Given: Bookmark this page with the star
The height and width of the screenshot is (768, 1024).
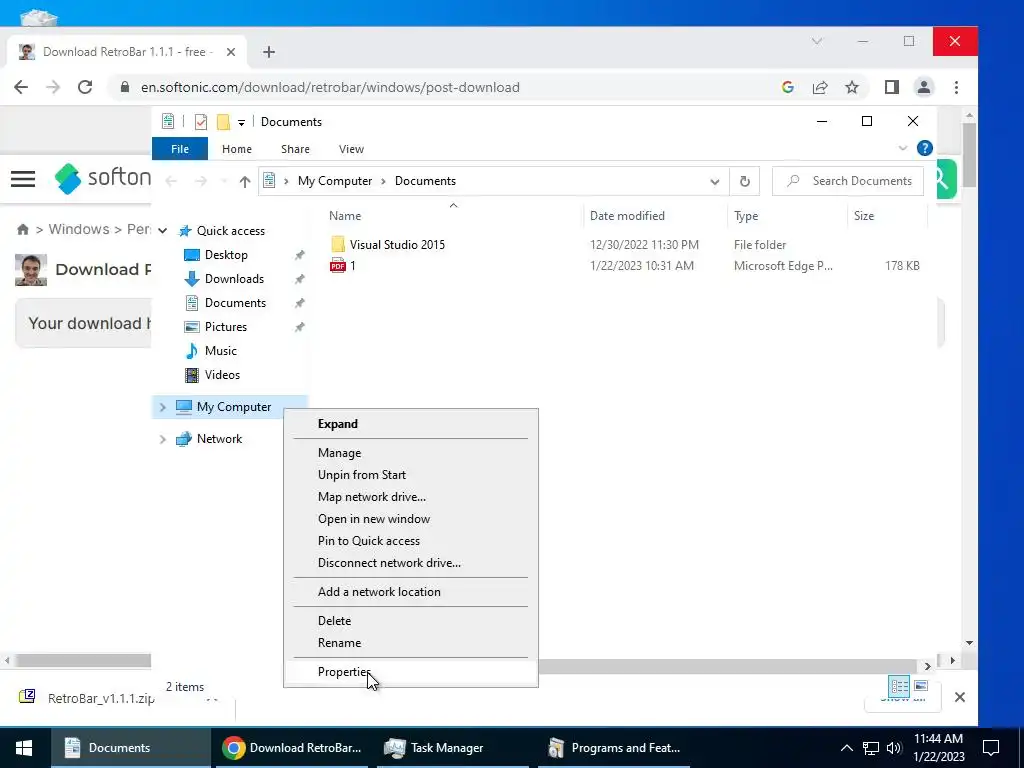Looking at the screenshot, I should tap(852, 88).
